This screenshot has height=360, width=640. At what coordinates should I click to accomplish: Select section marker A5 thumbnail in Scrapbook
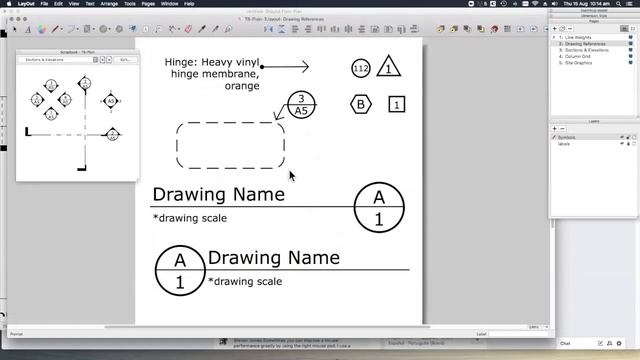point(111,101)
